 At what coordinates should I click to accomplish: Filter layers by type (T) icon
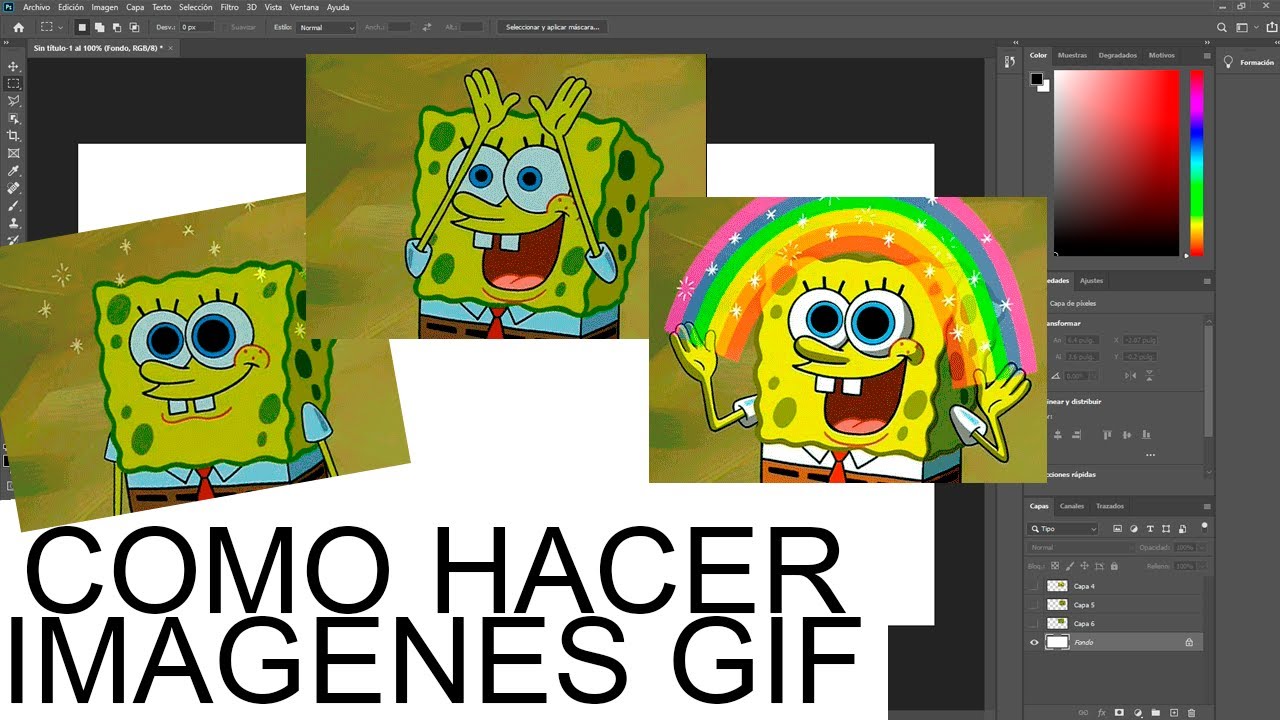pyautogui.click(x=1150, y=529)
